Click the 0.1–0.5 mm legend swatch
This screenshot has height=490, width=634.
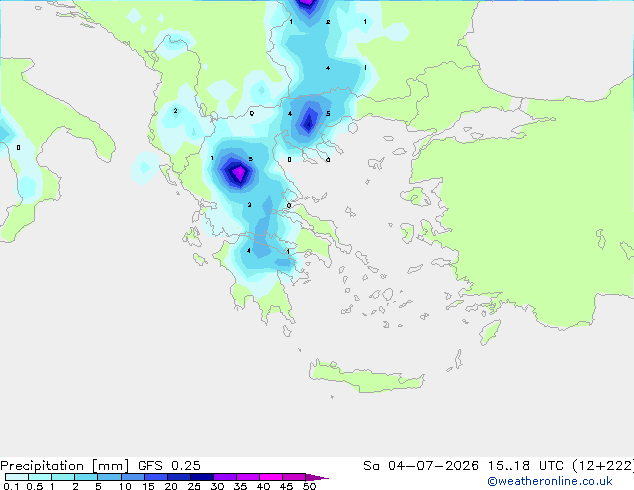17,477
